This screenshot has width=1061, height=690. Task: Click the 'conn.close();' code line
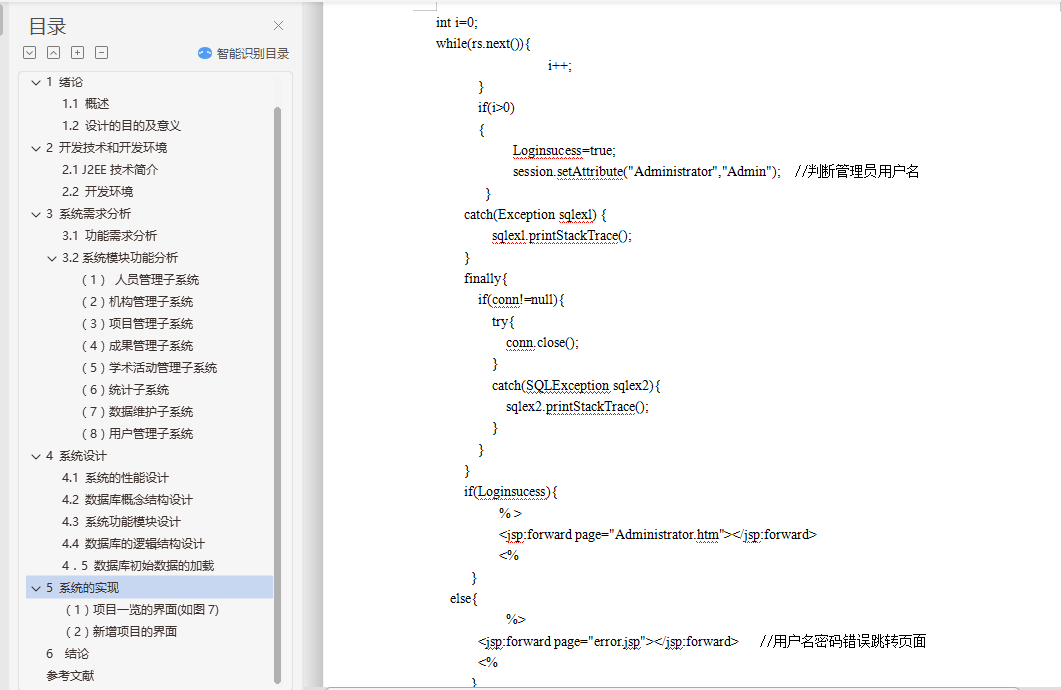[x=542, y=343]
